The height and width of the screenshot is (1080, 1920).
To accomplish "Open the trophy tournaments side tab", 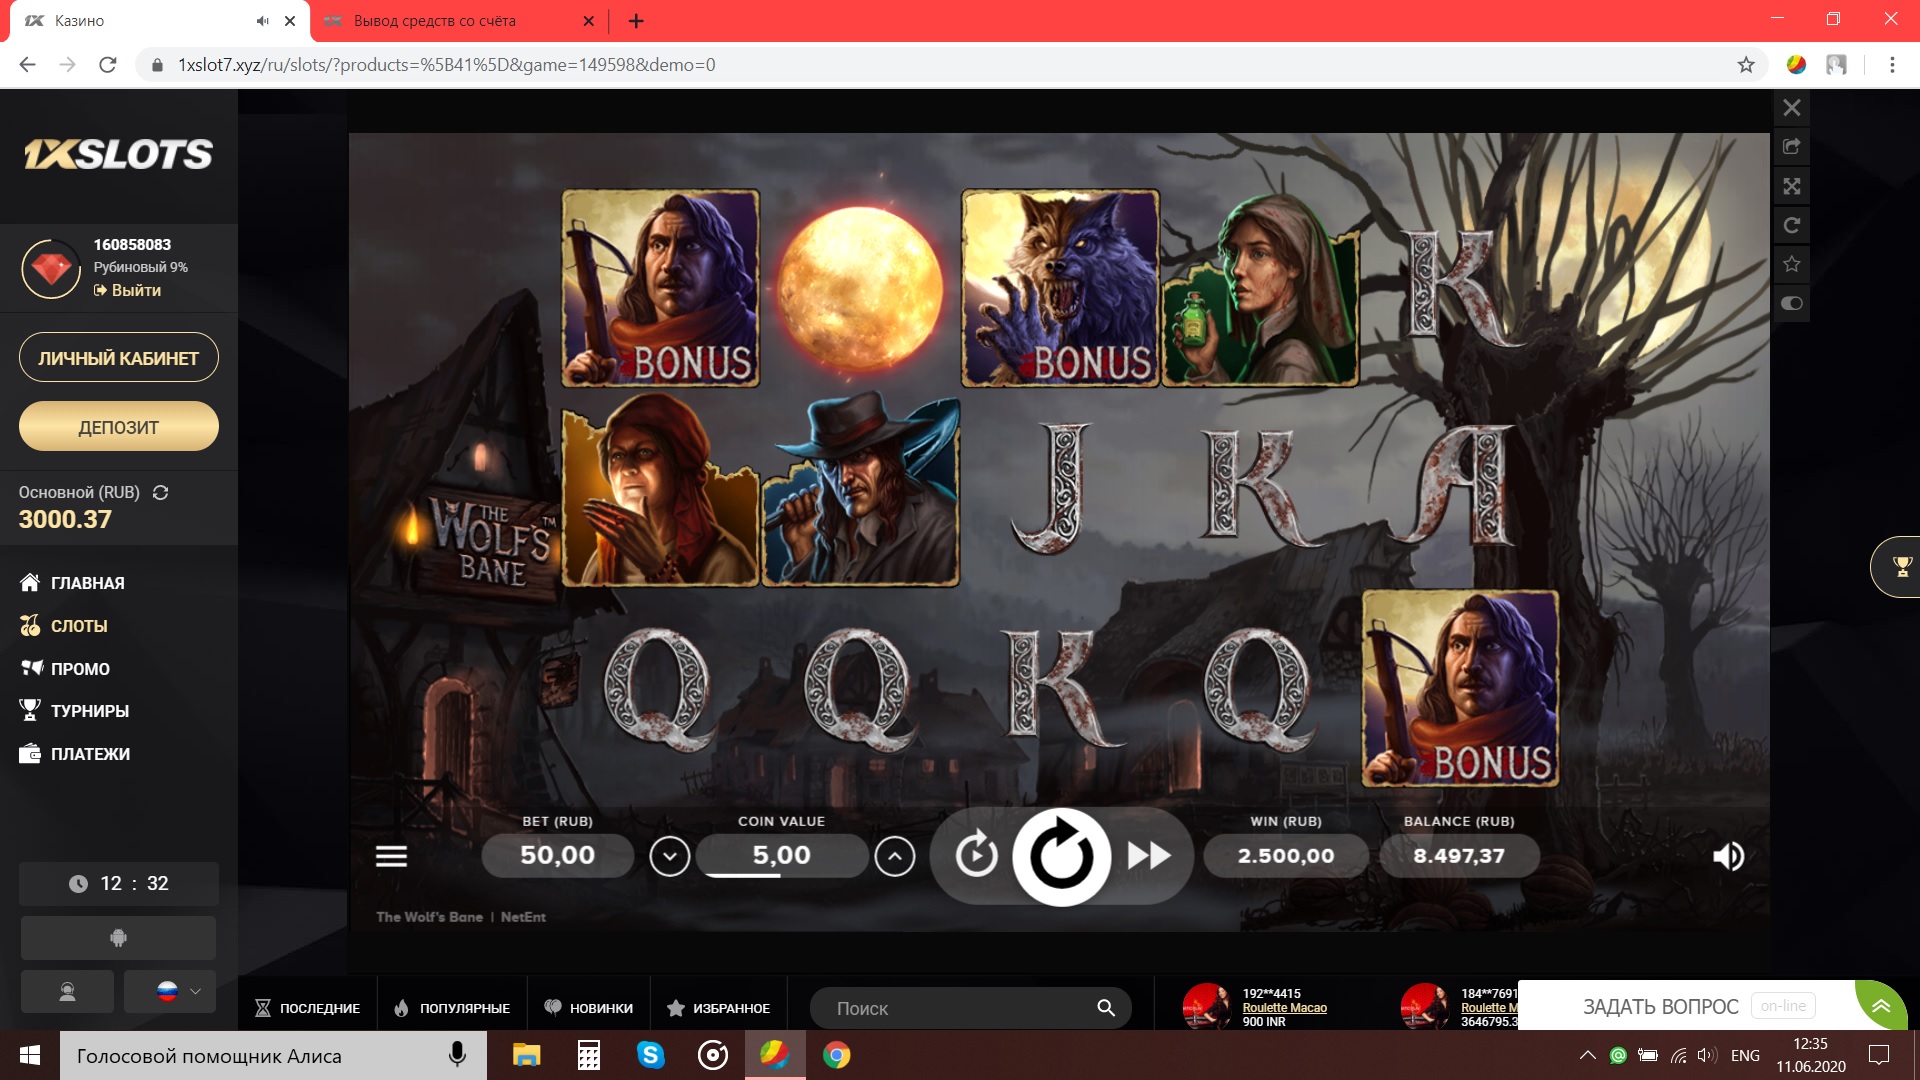I will tap(1901, 567).
